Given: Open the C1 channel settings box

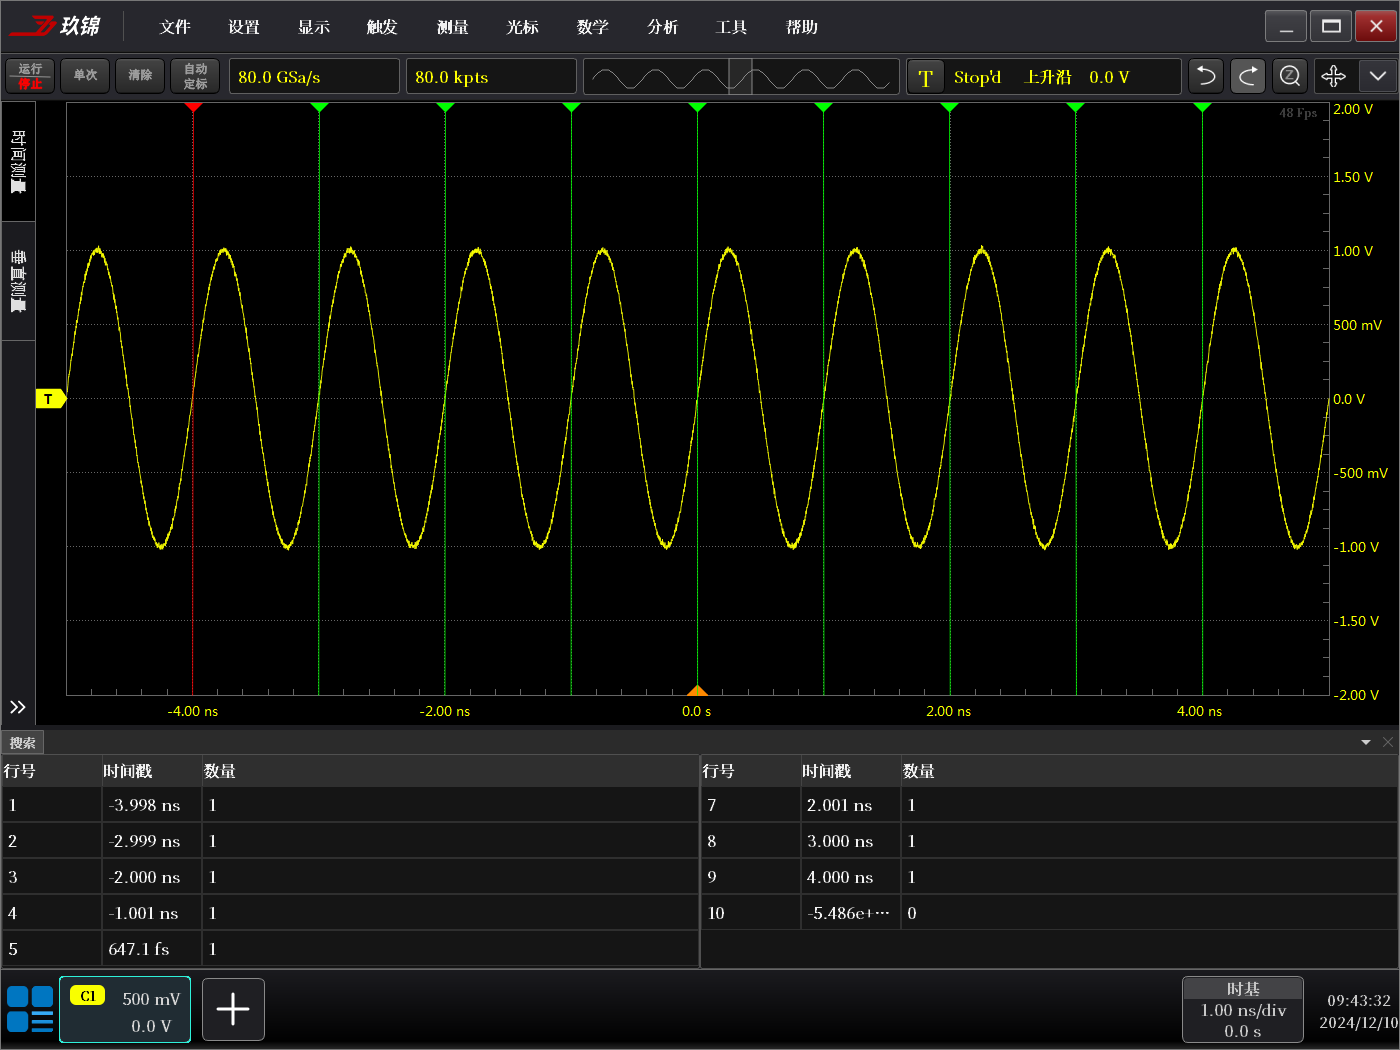Looking at the screenshot, I should coord(125,1009).
